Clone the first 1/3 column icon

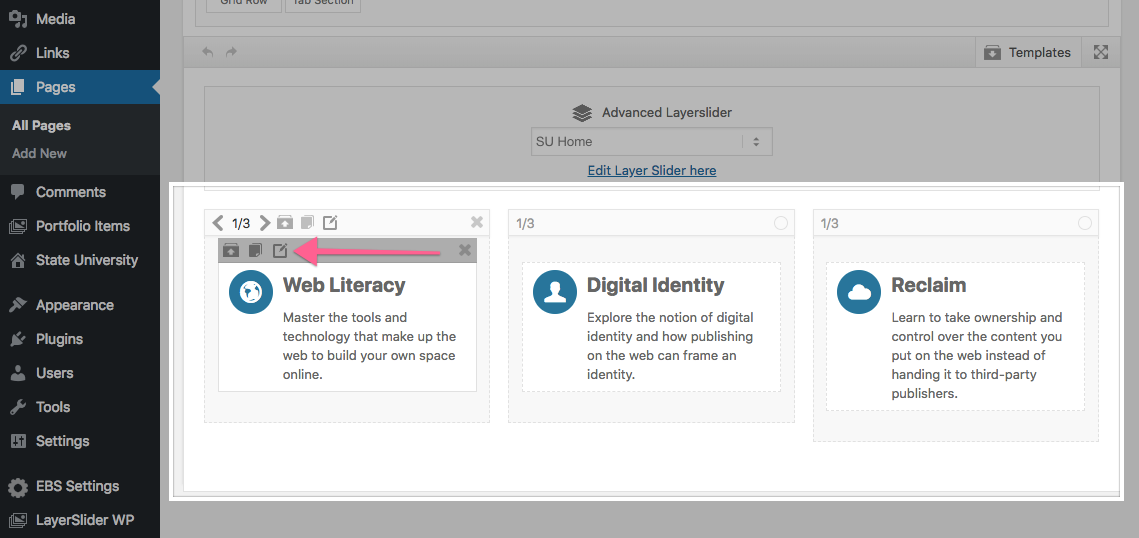tap(307, 222)
